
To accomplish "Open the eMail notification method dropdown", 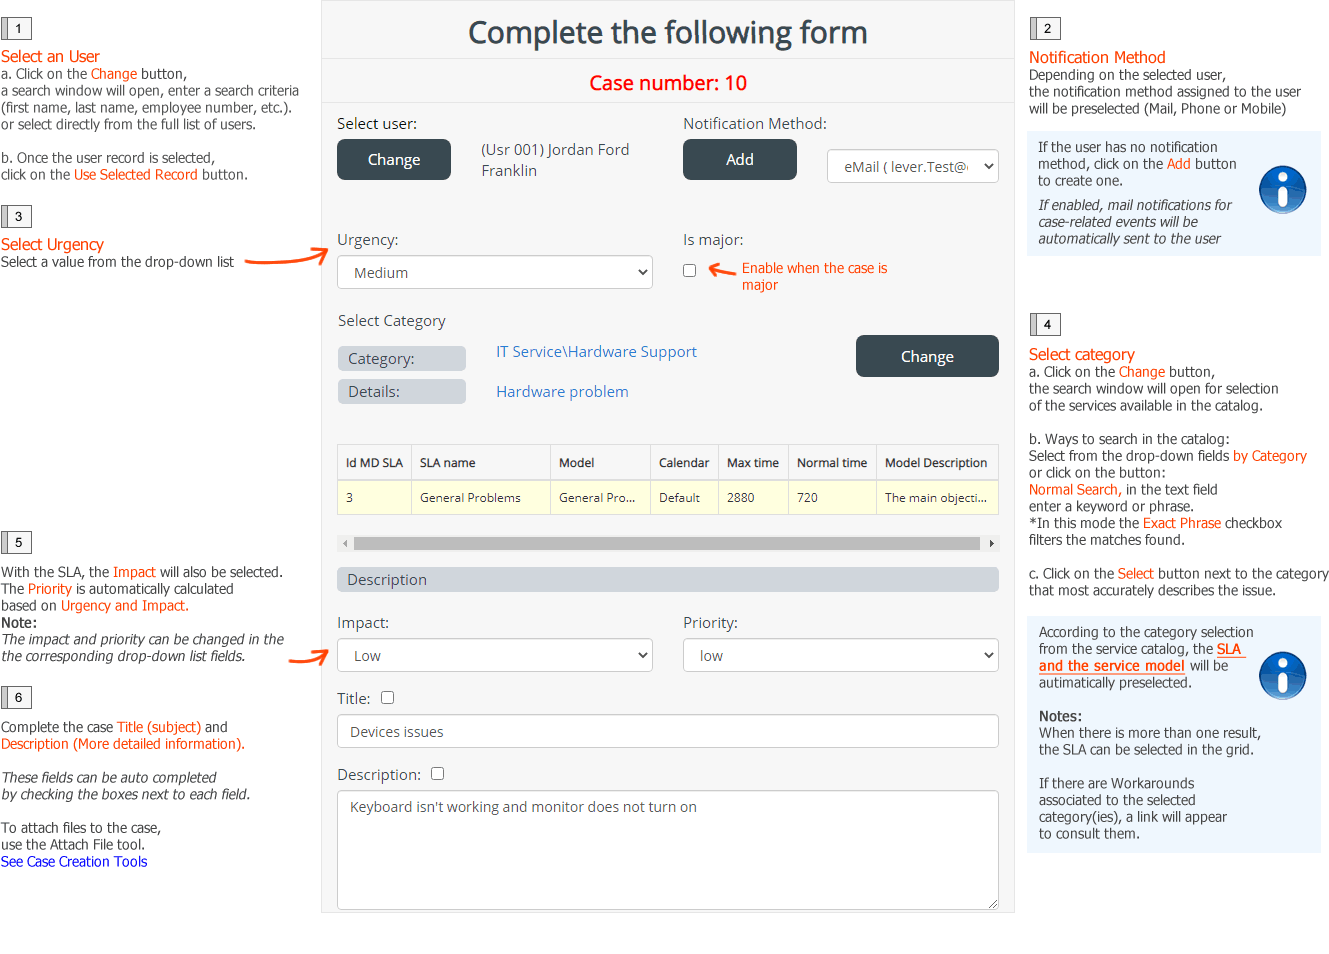I will (913, 166).
